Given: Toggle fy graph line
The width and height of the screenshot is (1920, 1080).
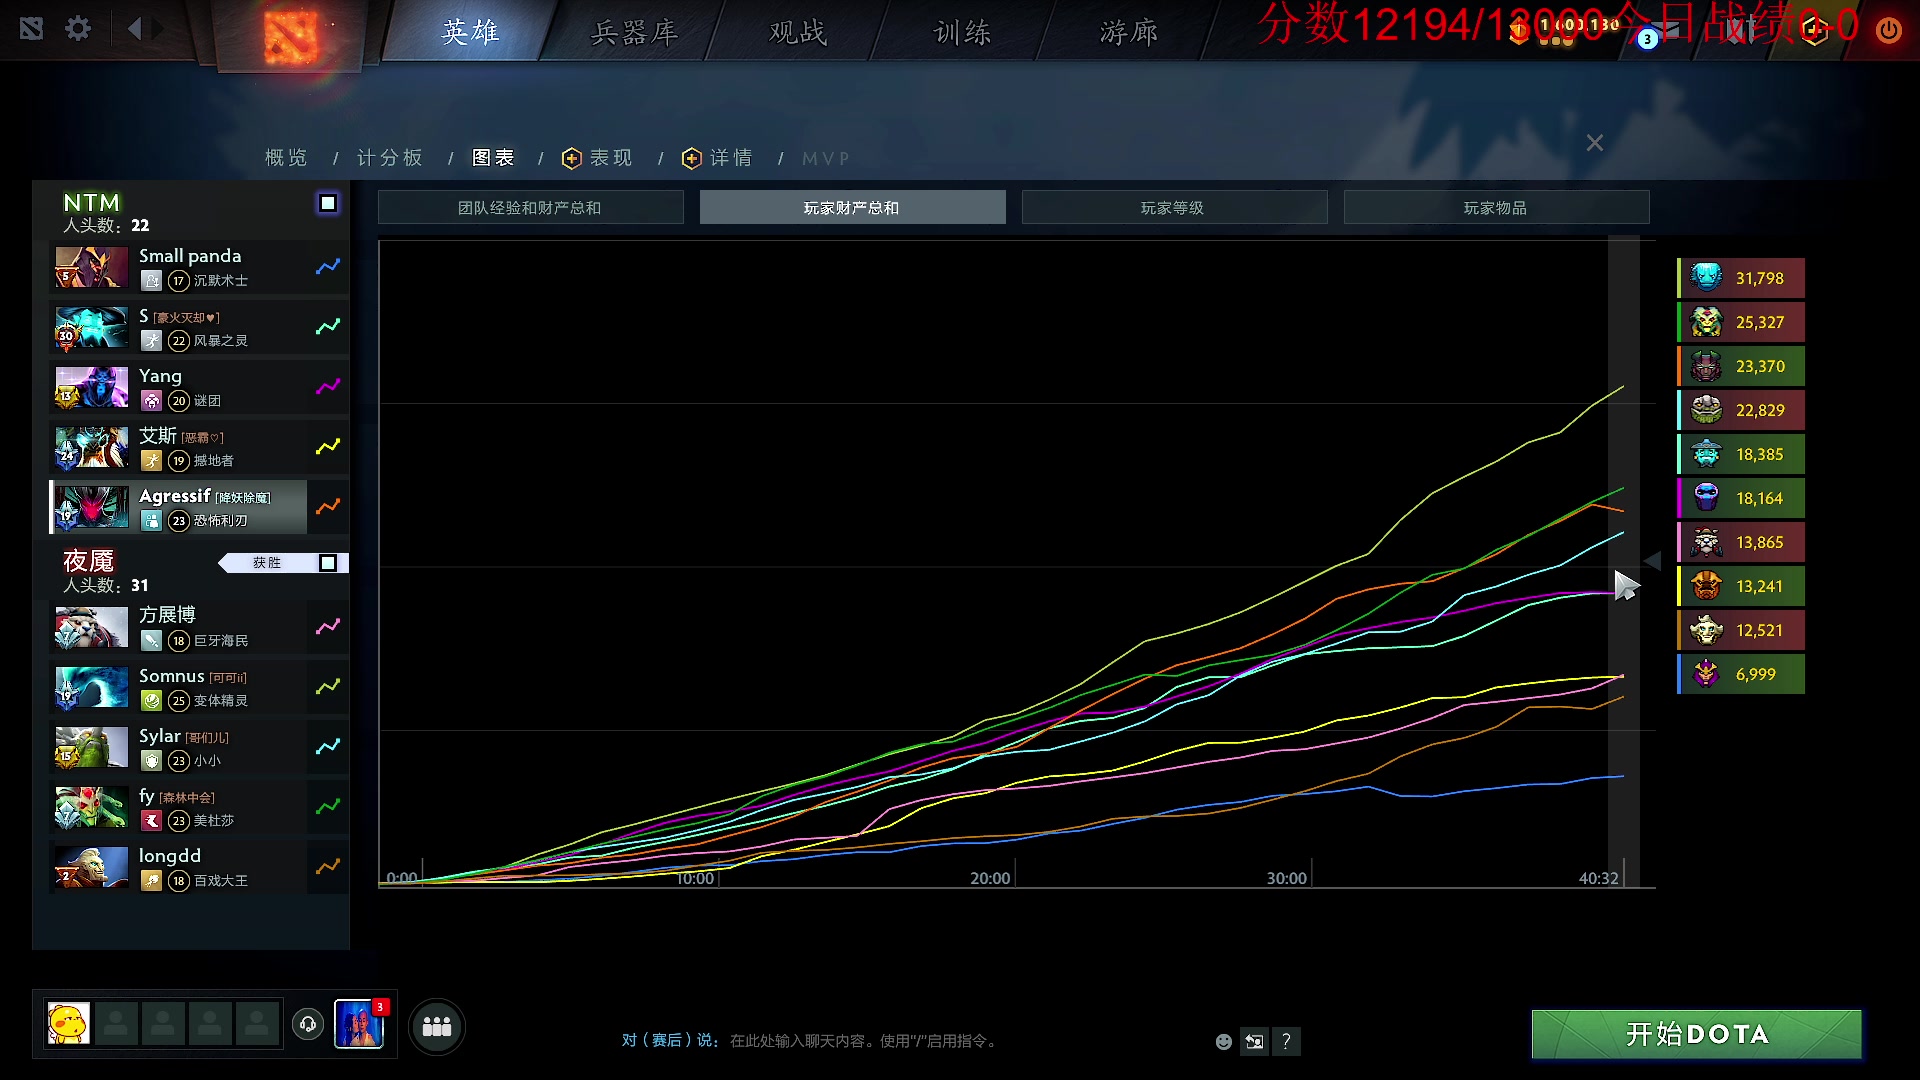Looking at the screenshot, I should click(x=328, y=807).
